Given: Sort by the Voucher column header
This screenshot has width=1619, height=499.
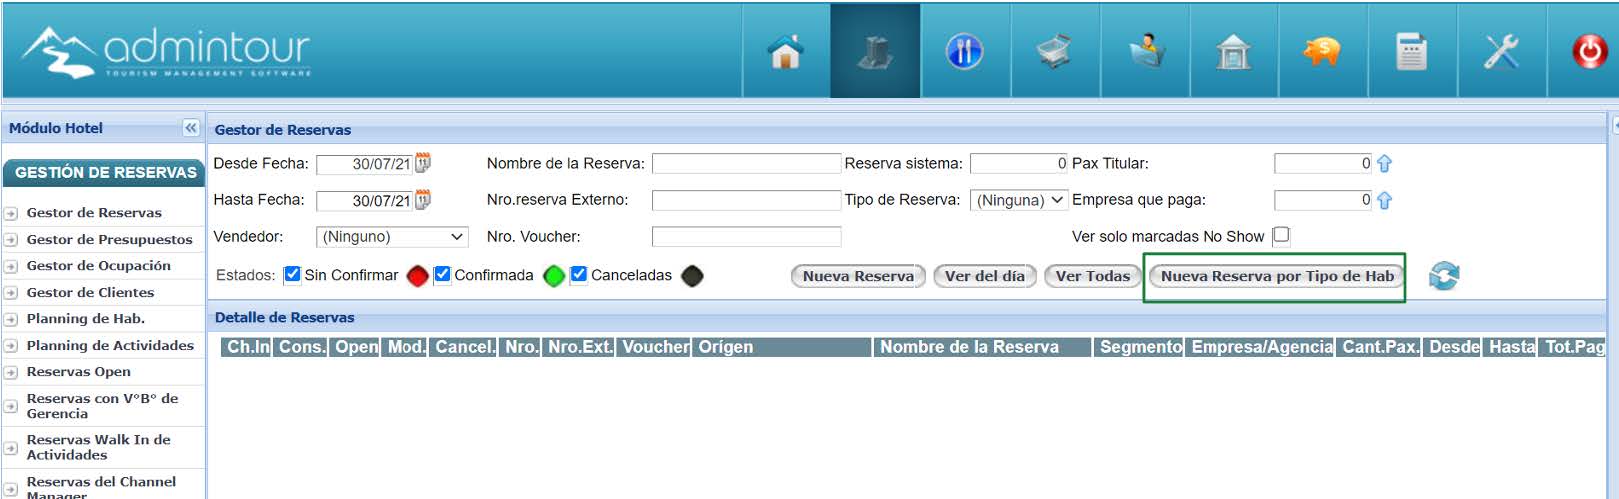Looking at the screenshot, I should (x=655, y=347).
